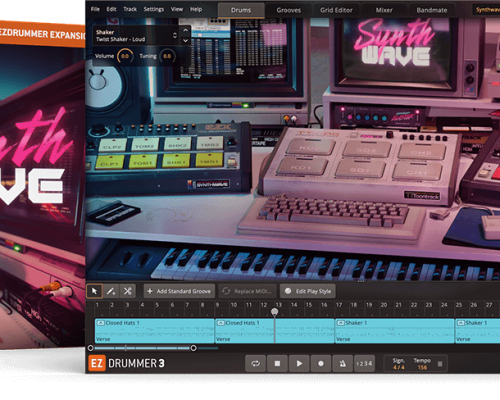Select the pencil draw tool
This screenshot has width=500, height=400.
tap(111, 291)
